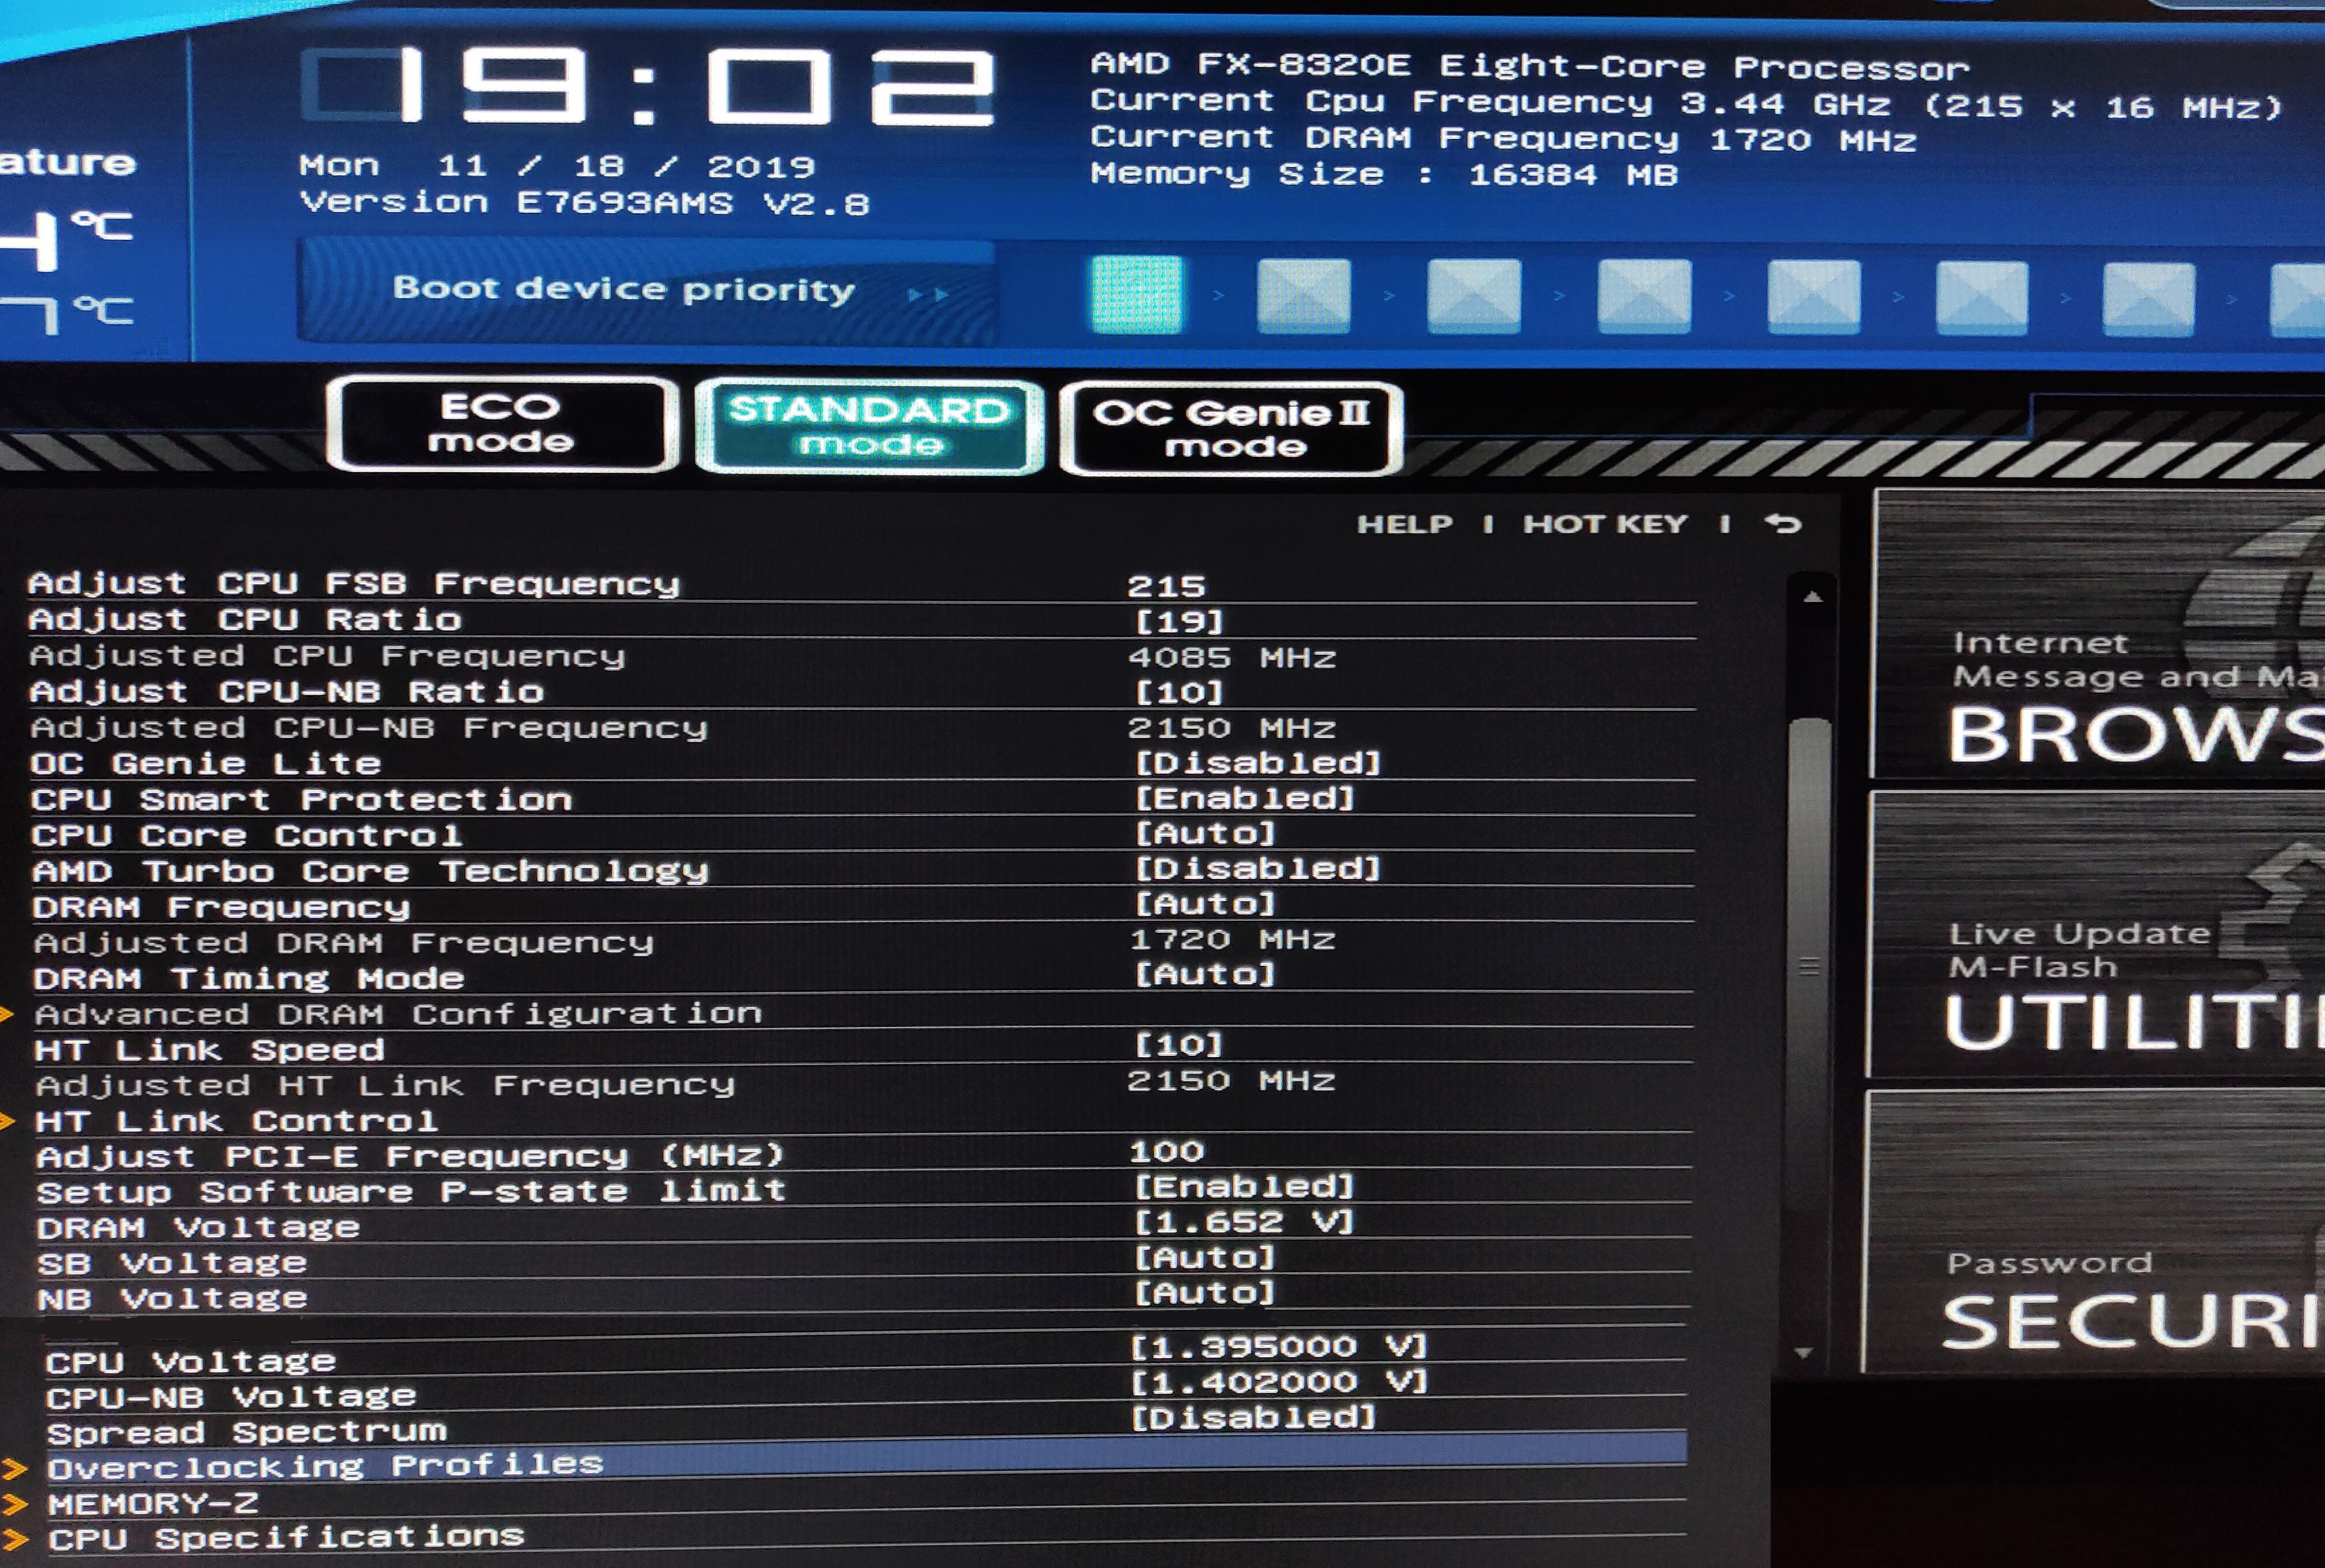This screenshot has height=1568, width=2325.
Task: Open NB Voltage [Auto] options
Action: coord(1206,1292)
